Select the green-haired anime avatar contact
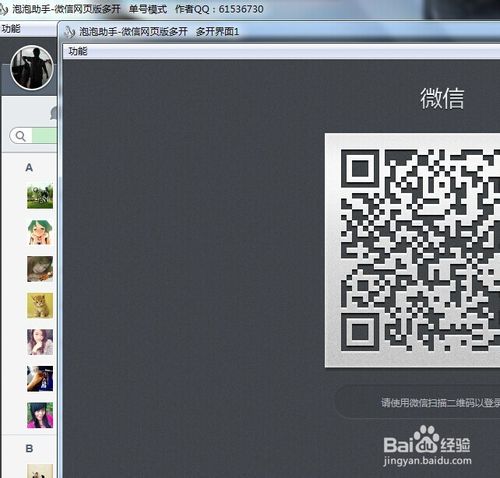Screen dimensions: 500x478 (40, 232)
